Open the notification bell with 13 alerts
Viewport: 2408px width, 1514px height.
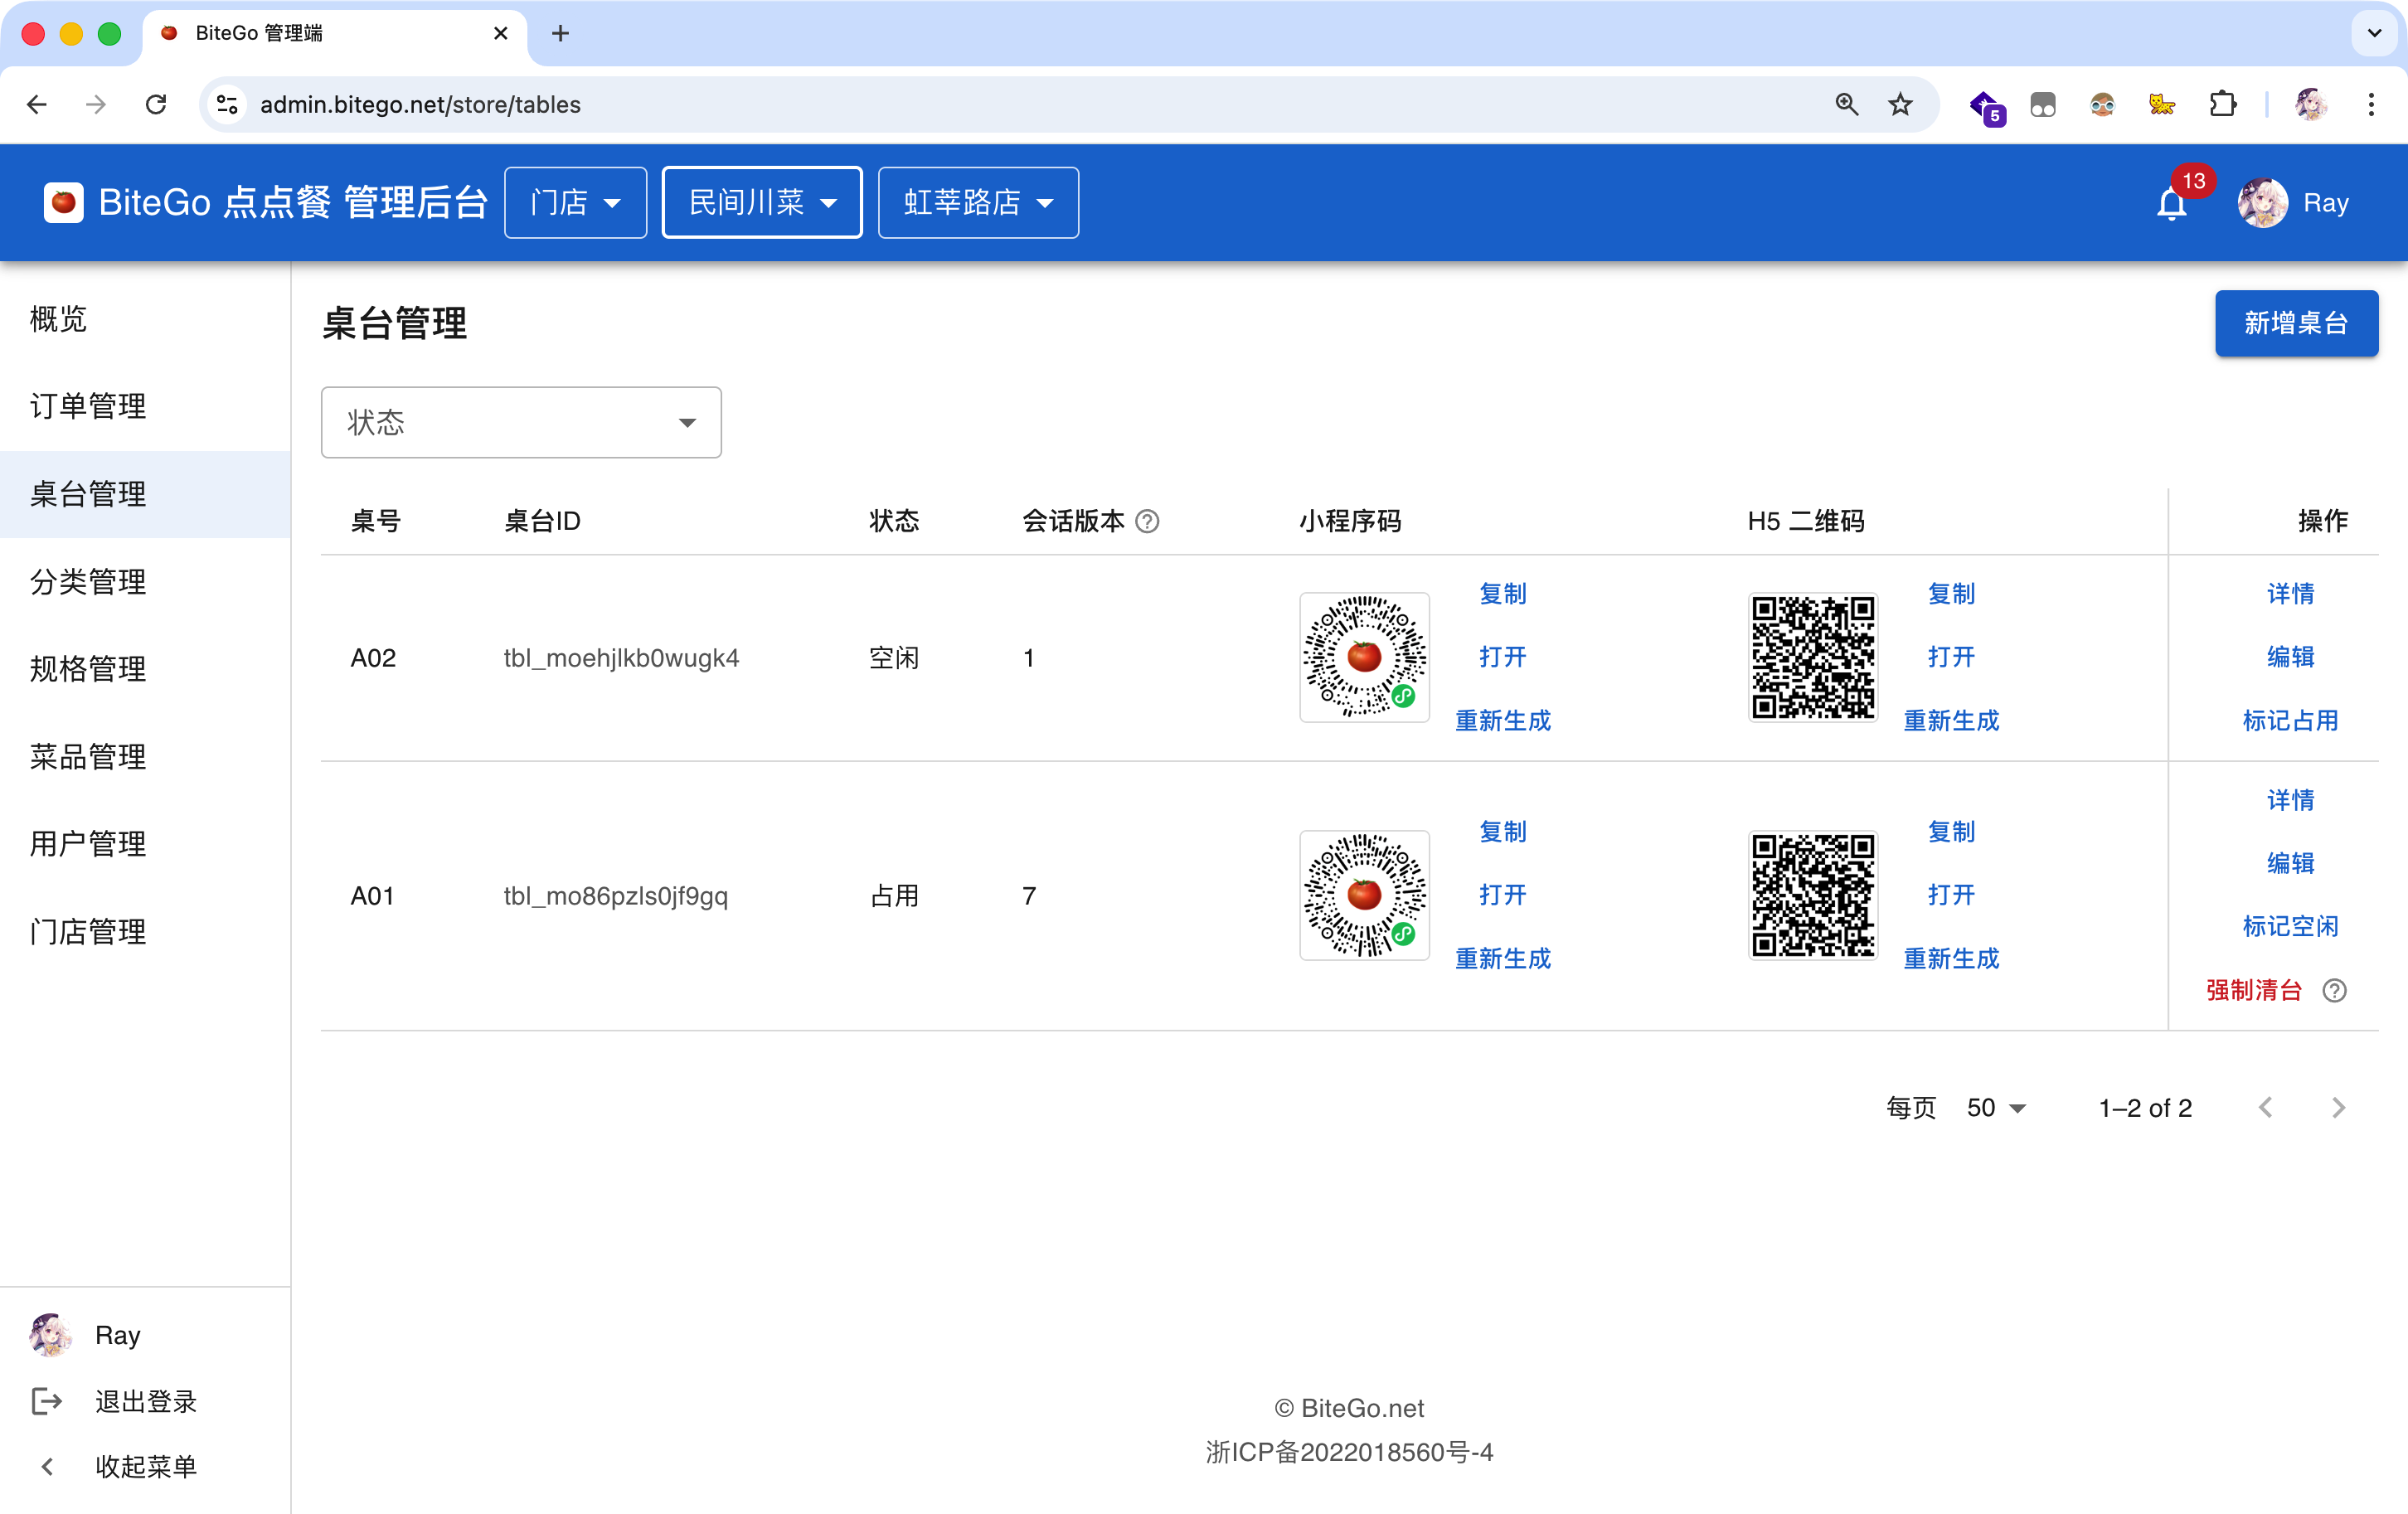click(x=2171, y=203)
